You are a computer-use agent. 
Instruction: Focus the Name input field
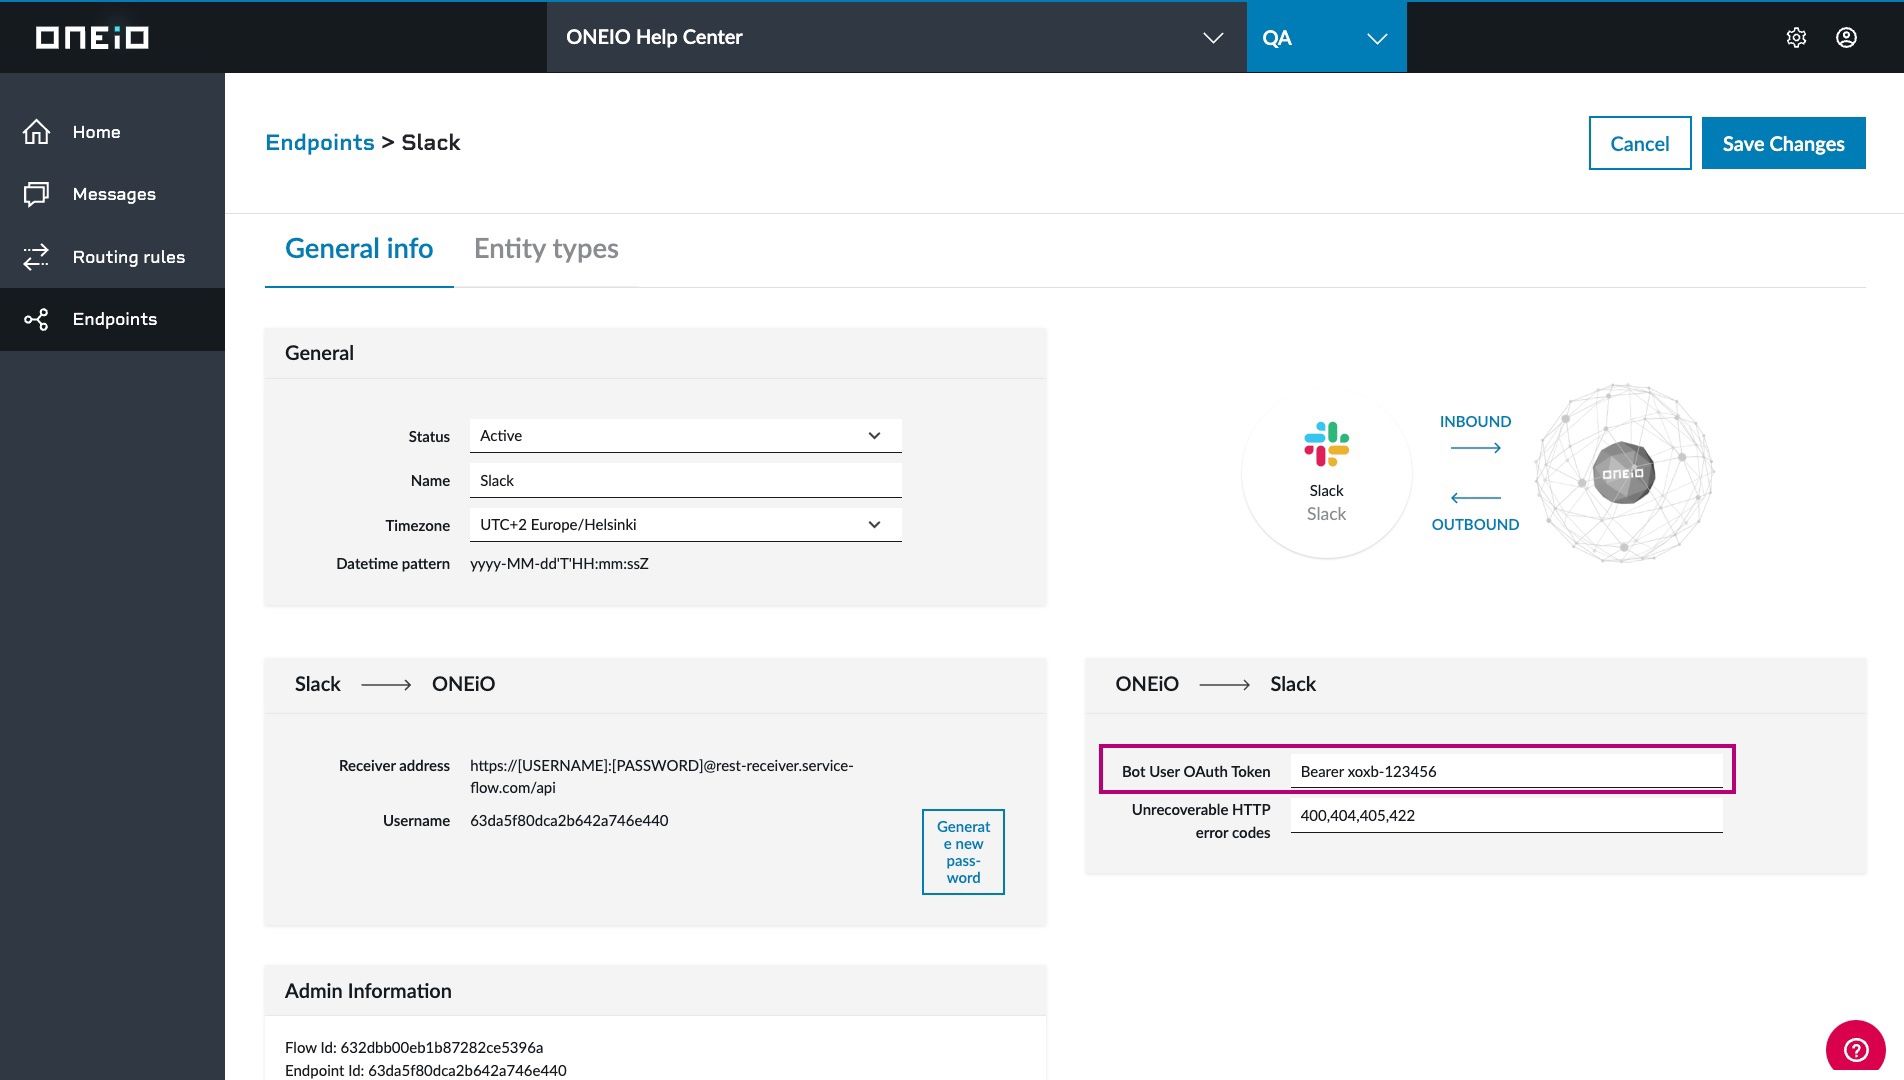685,480
